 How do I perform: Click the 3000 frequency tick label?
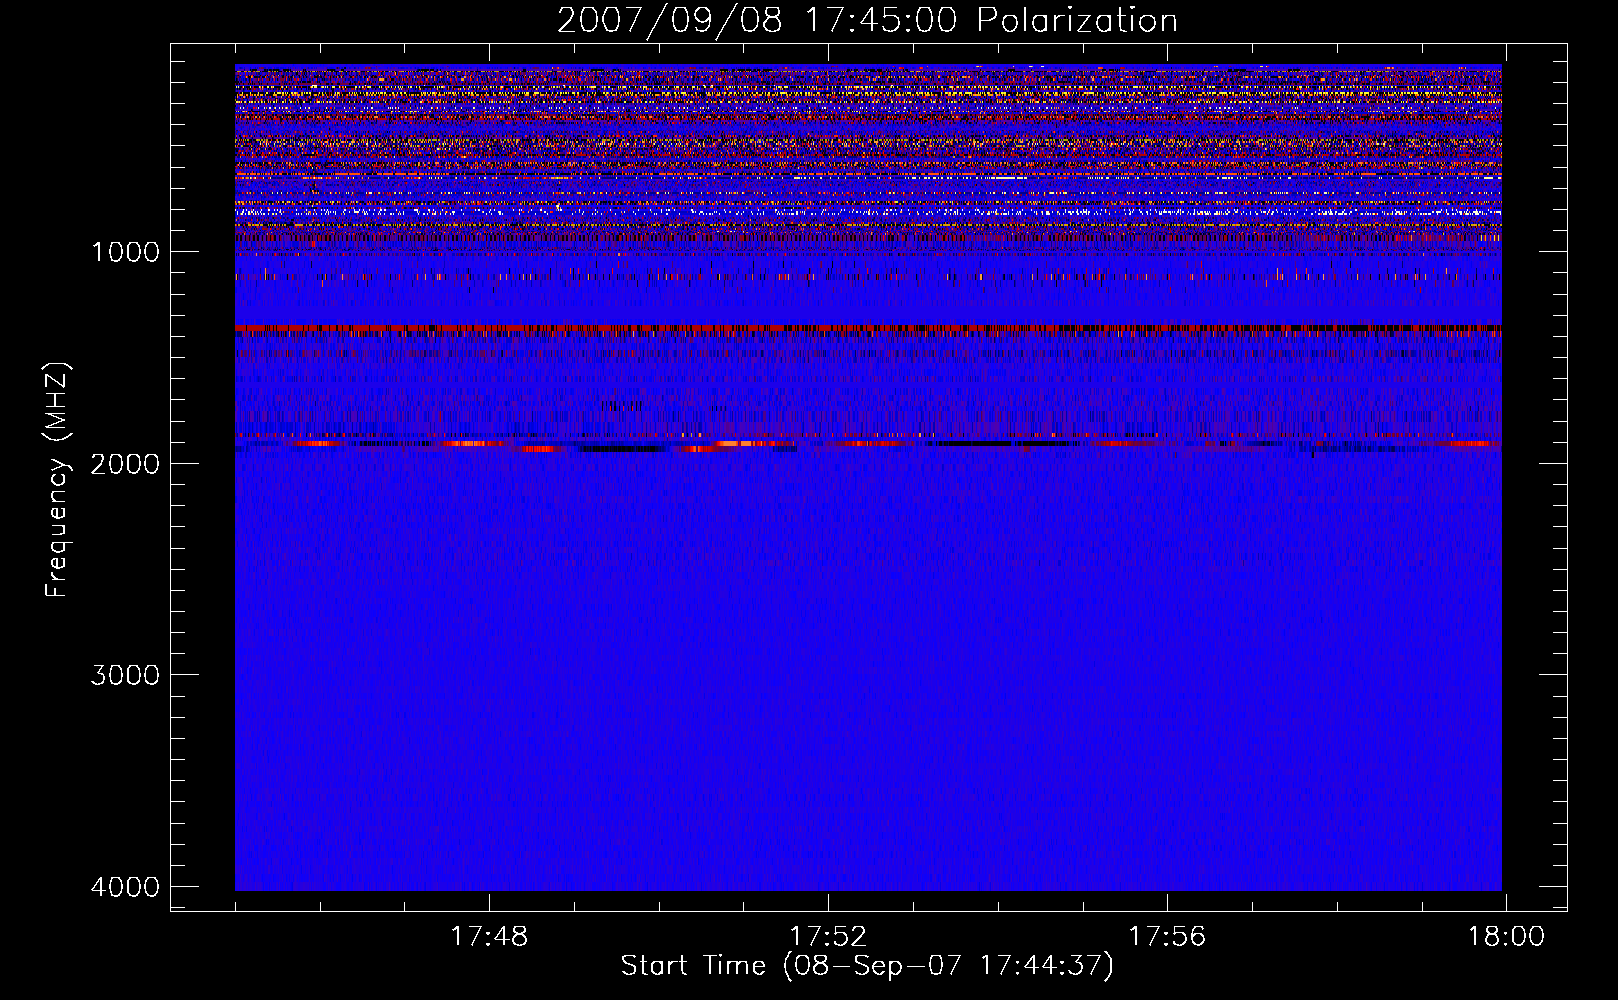click(x=125, y=675)
